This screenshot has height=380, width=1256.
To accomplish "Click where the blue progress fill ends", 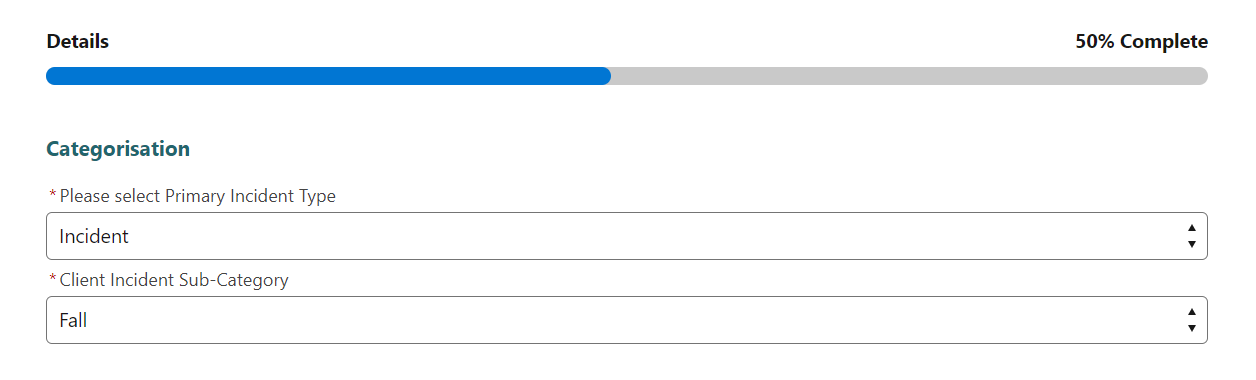I will tap(607, 76).
